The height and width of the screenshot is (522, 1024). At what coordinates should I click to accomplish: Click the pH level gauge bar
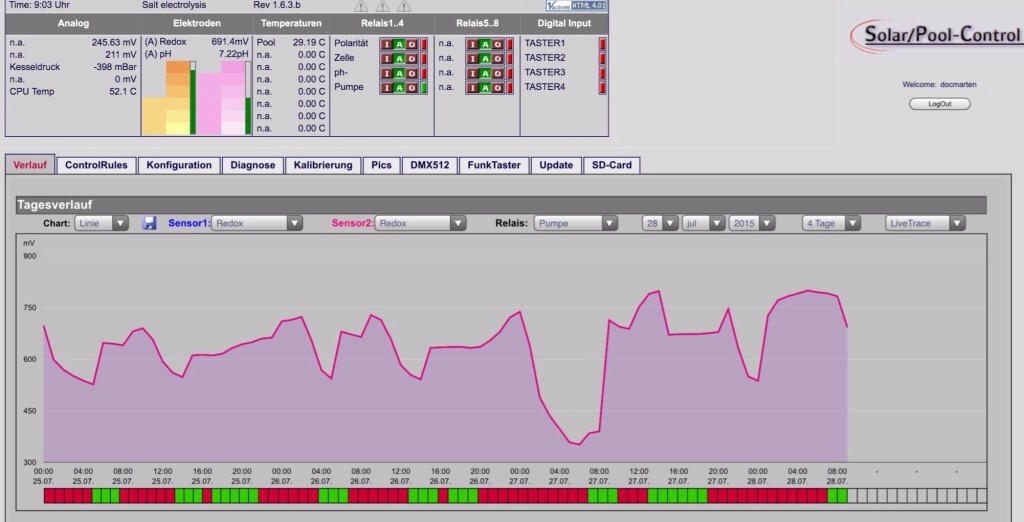click(x=248, y=98)
